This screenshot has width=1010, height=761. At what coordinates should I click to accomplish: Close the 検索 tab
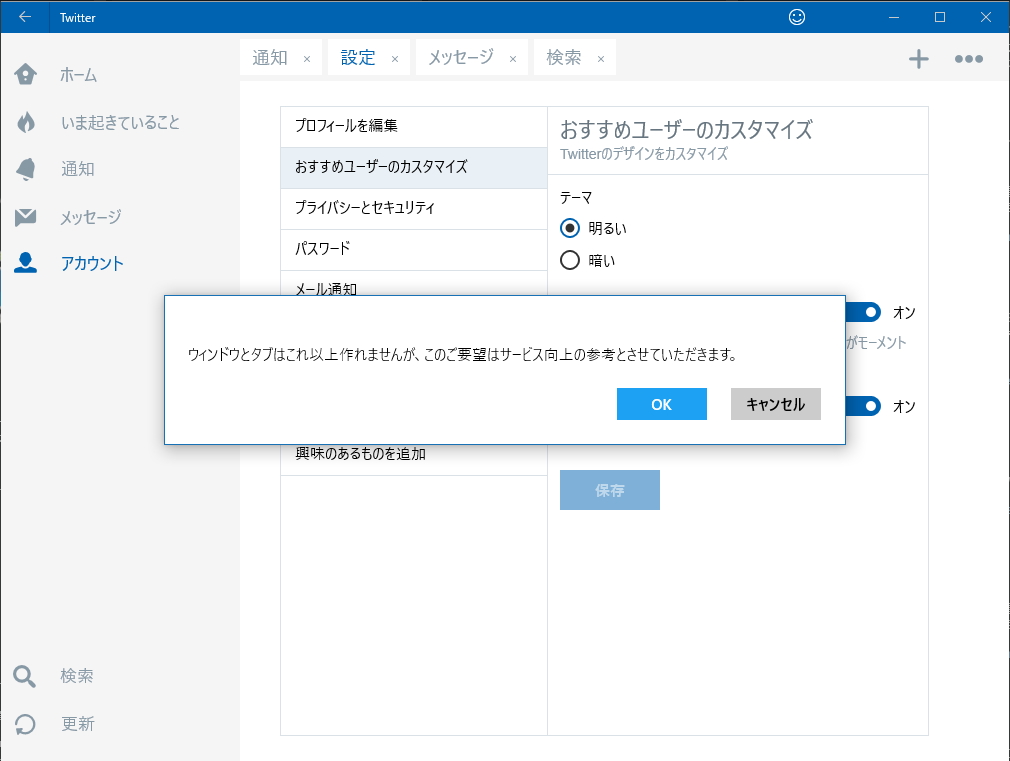pyautogui.click(x=601, y=59)
